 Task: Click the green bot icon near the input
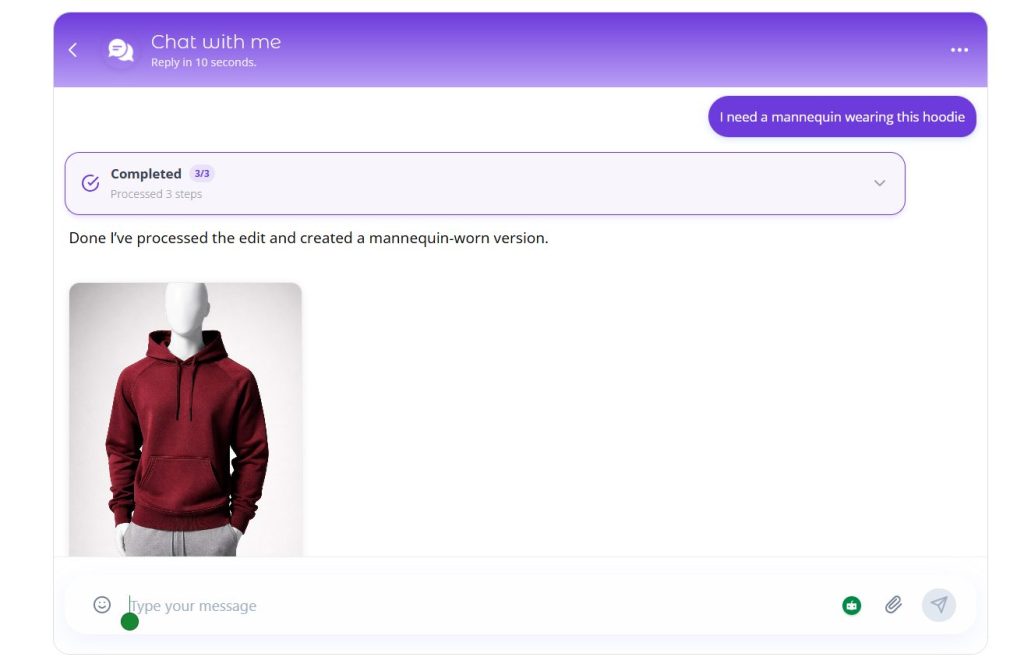click(851, 605)
